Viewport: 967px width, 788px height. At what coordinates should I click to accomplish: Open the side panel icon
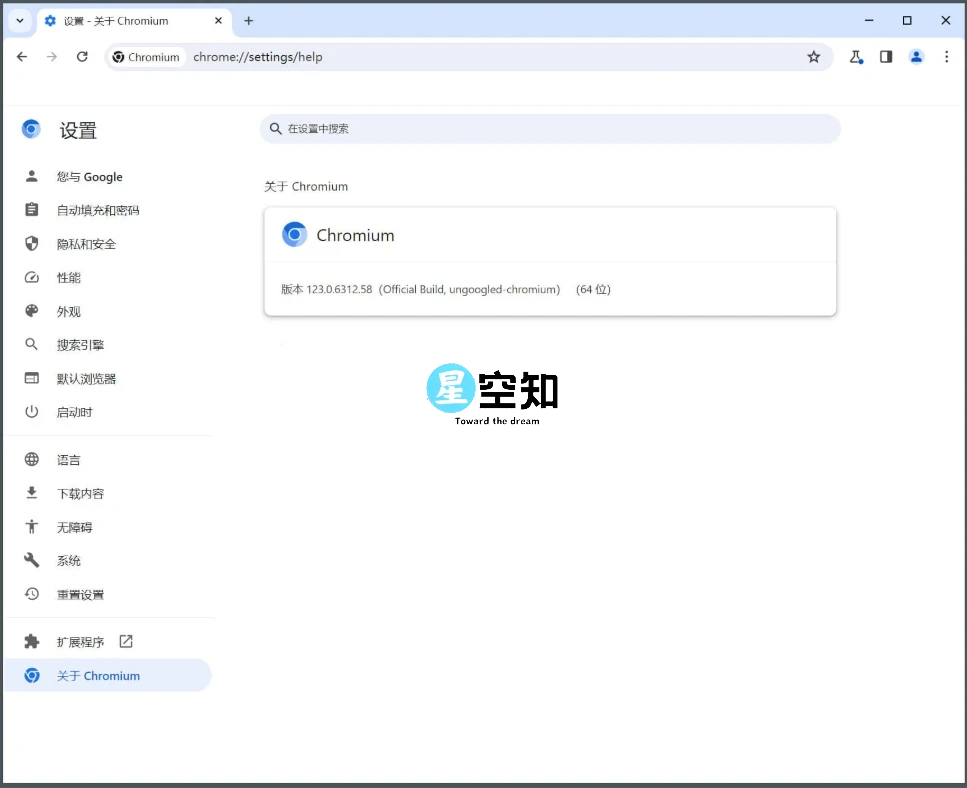click(886, 57)
